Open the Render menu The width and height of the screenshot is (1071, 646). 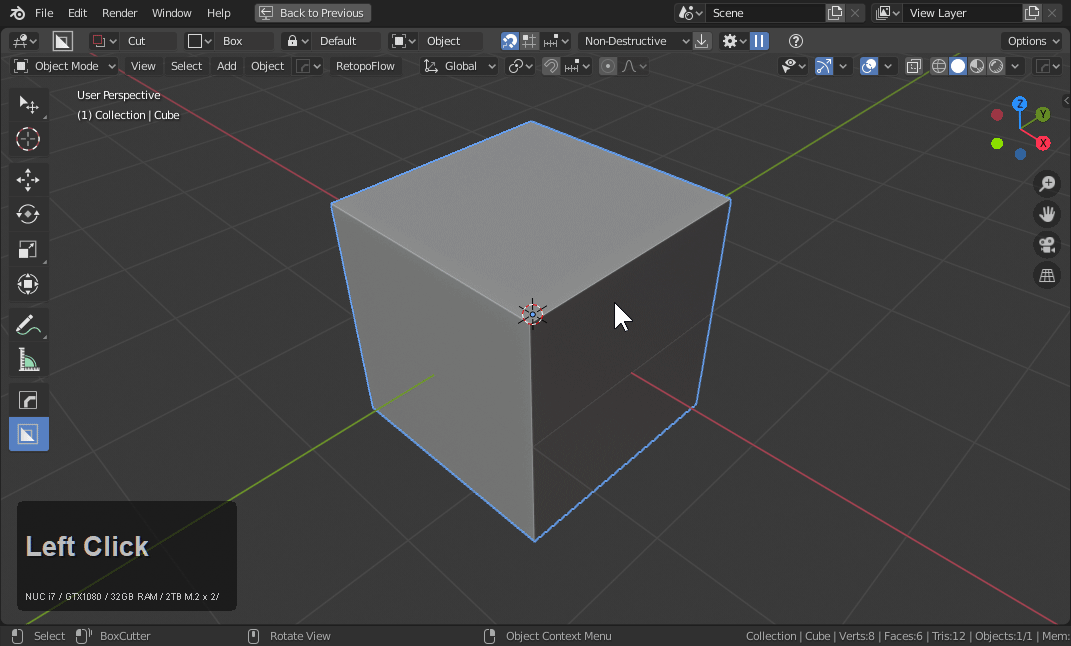pos(119,13)
